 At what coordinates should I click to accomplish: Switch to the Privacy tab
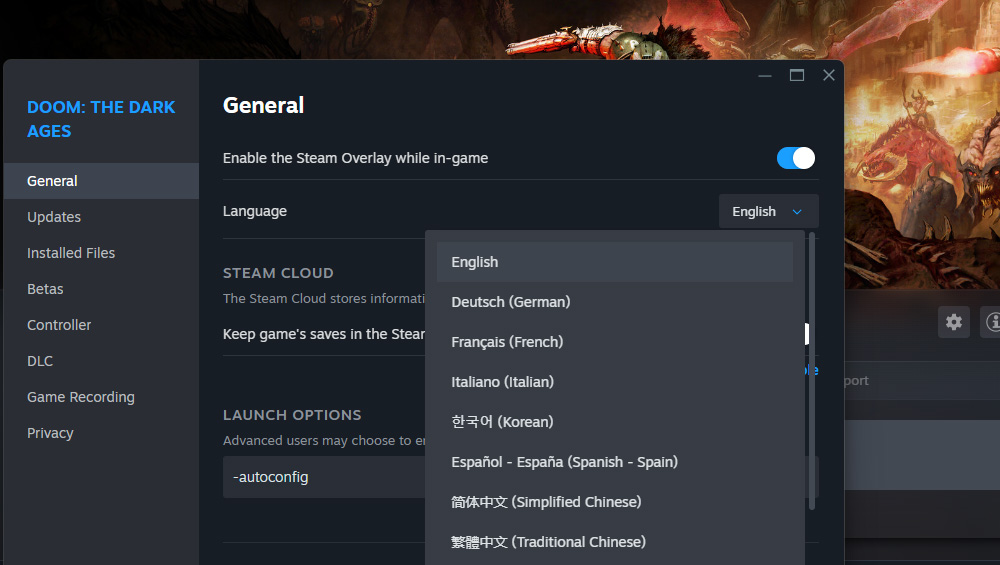point(101,433)
